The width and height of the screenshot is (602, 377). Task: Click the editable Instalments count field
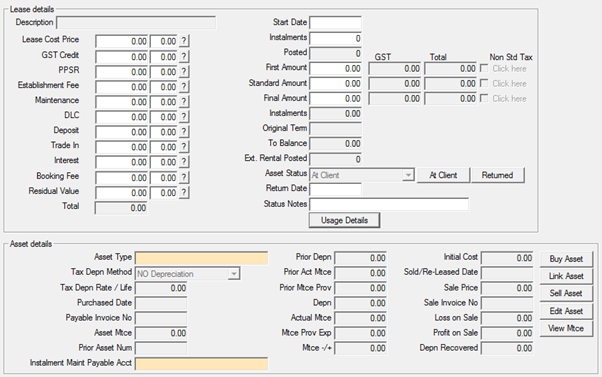pos(335,38)
